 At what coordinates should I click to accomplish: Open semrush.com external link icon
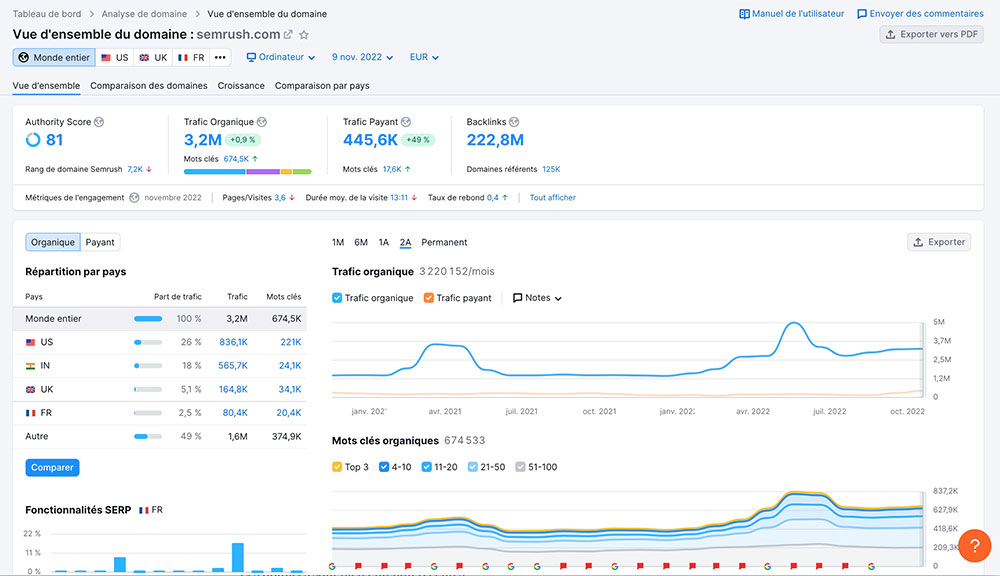288,34
